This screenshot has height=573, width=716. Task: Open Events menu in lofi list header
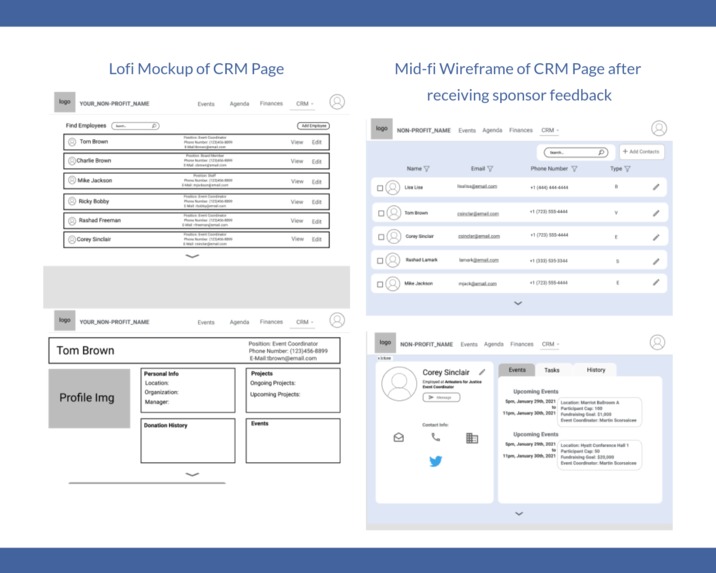(206, 104)
